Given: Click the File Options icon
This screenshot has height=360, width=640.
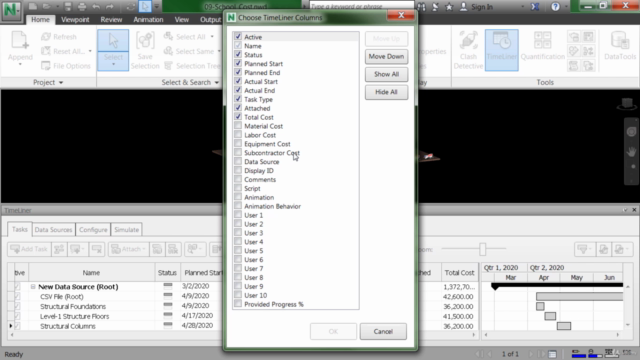Looking at the screenshot, I should pos(46,66).
